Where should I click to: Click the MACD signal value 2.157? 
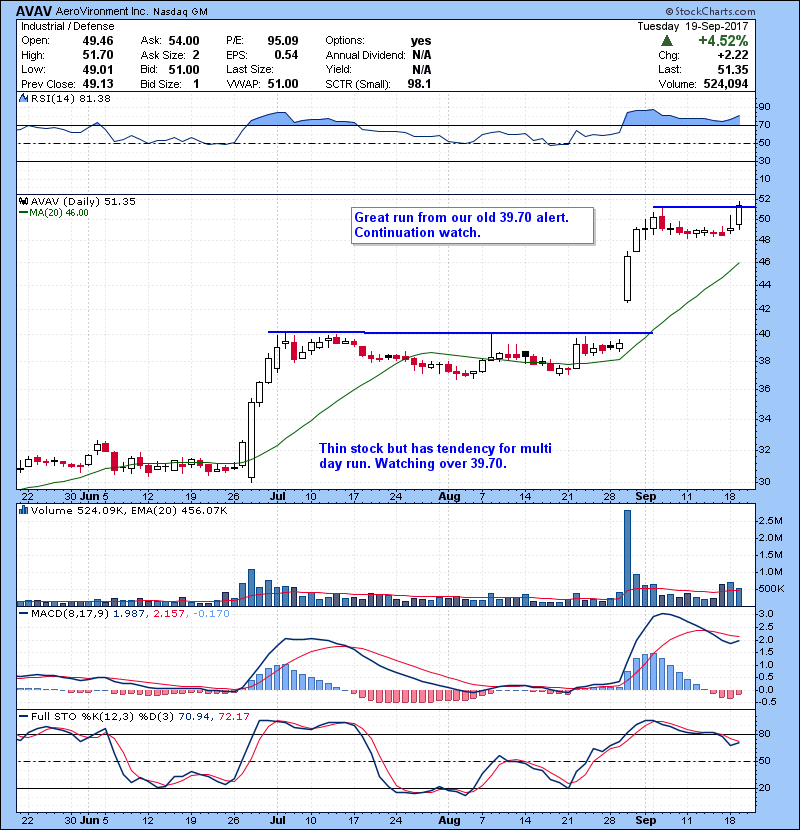[169, 614]
